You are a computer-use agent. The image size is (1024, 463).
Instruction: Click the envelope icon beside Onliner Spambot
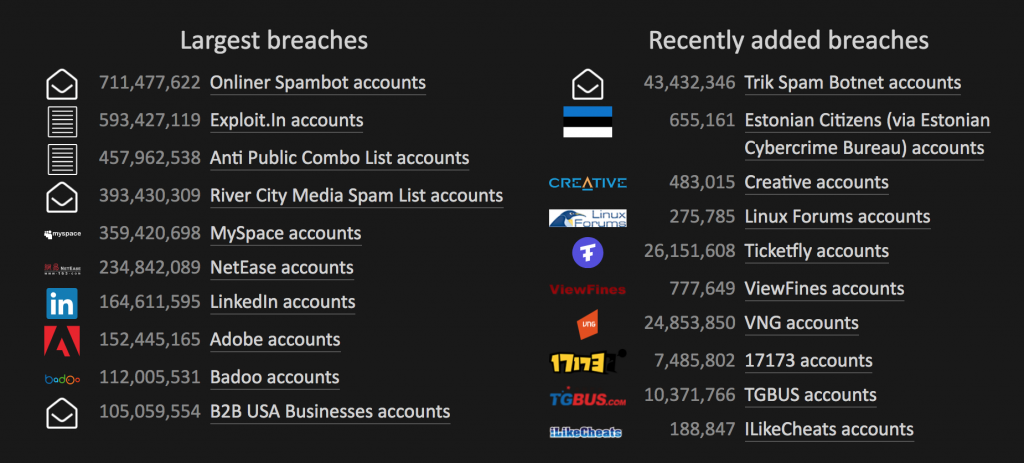[62, 84]
